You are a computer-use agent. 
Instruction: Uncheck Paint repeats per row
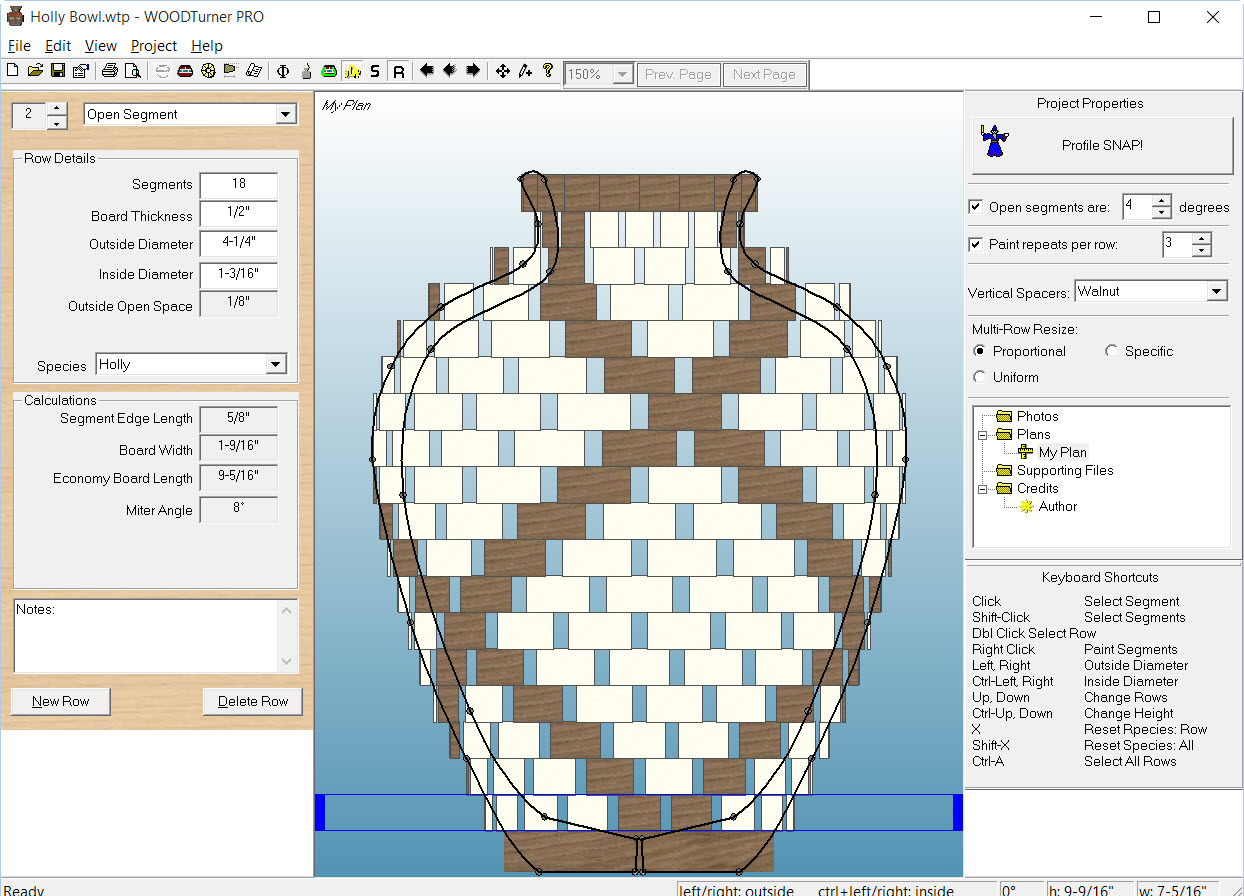point(976,244)
